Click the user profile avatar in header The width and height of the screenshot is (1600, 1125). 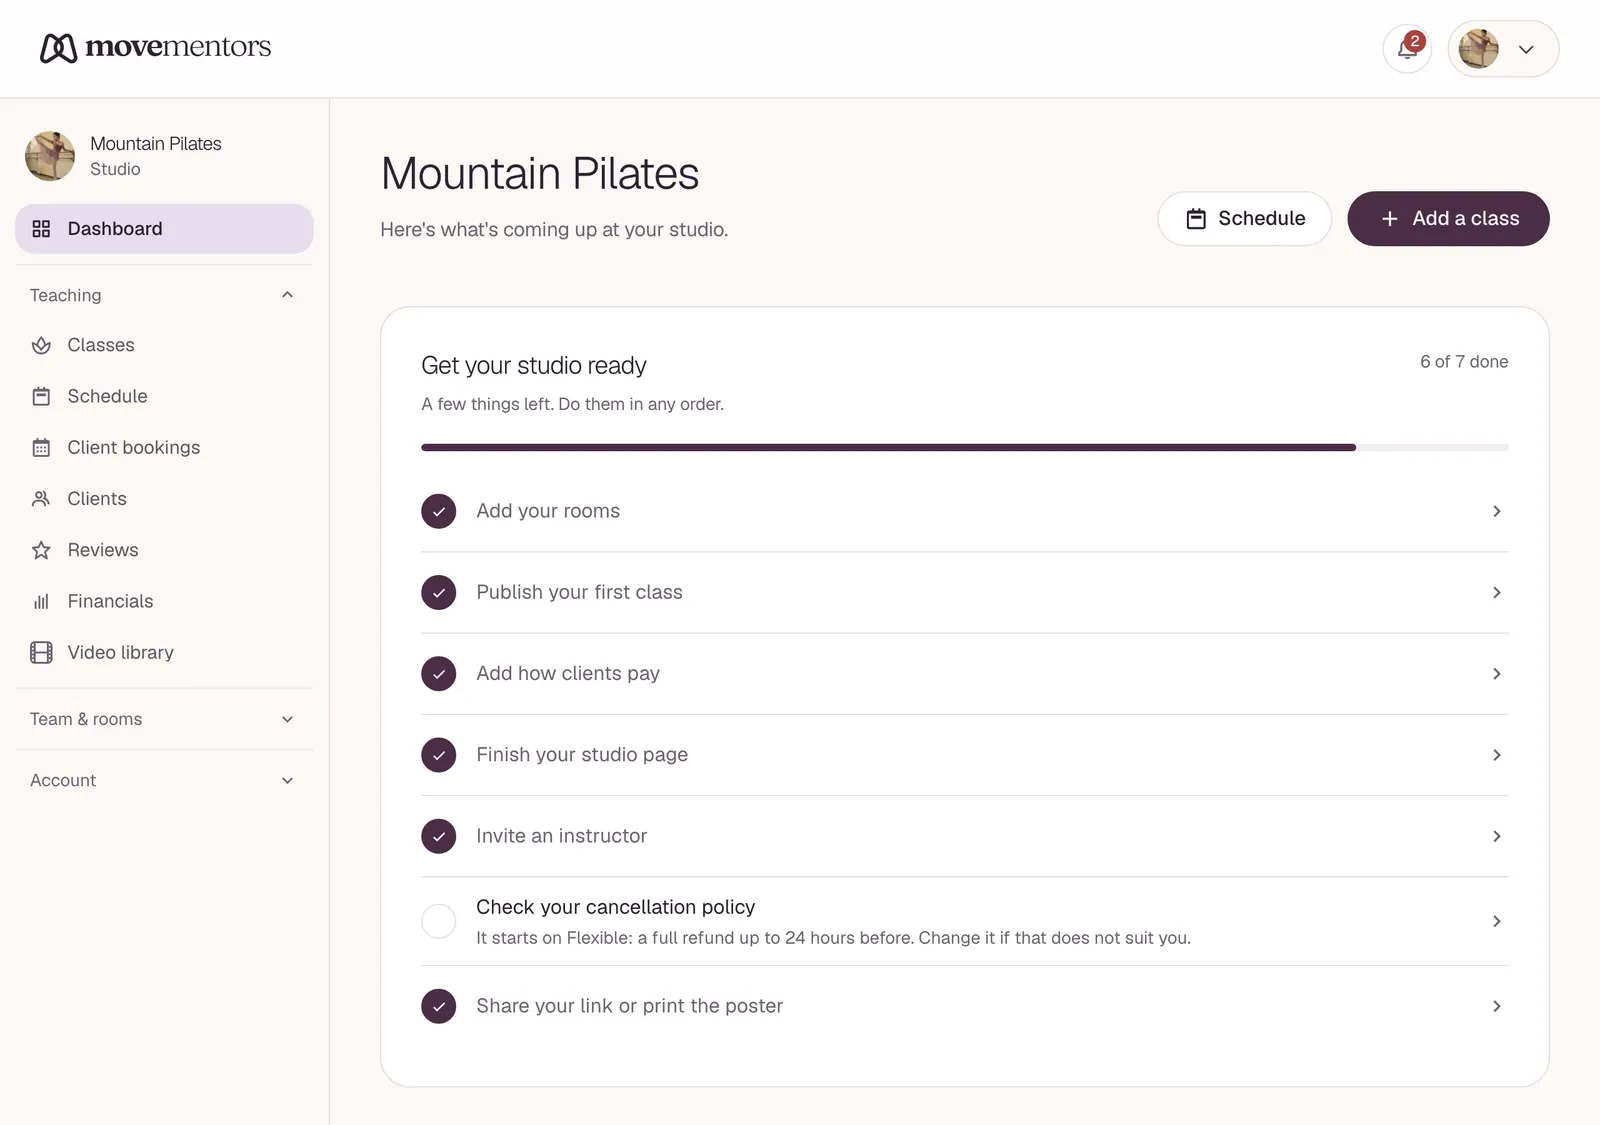(1478, 49)
